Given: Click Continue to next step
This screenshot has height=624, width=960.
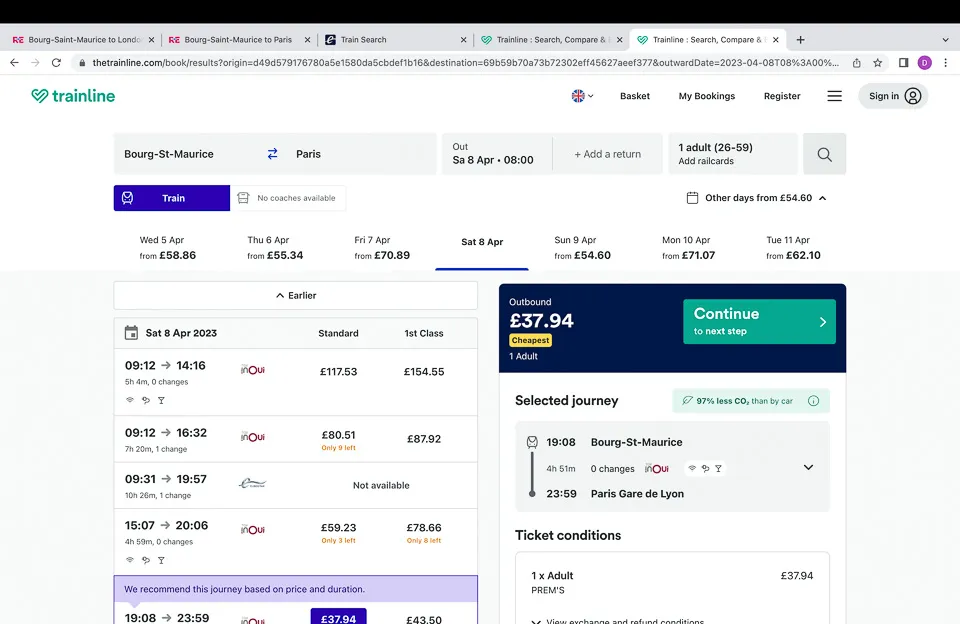Looking at the screenshot, I should click(x=759, y=321).
